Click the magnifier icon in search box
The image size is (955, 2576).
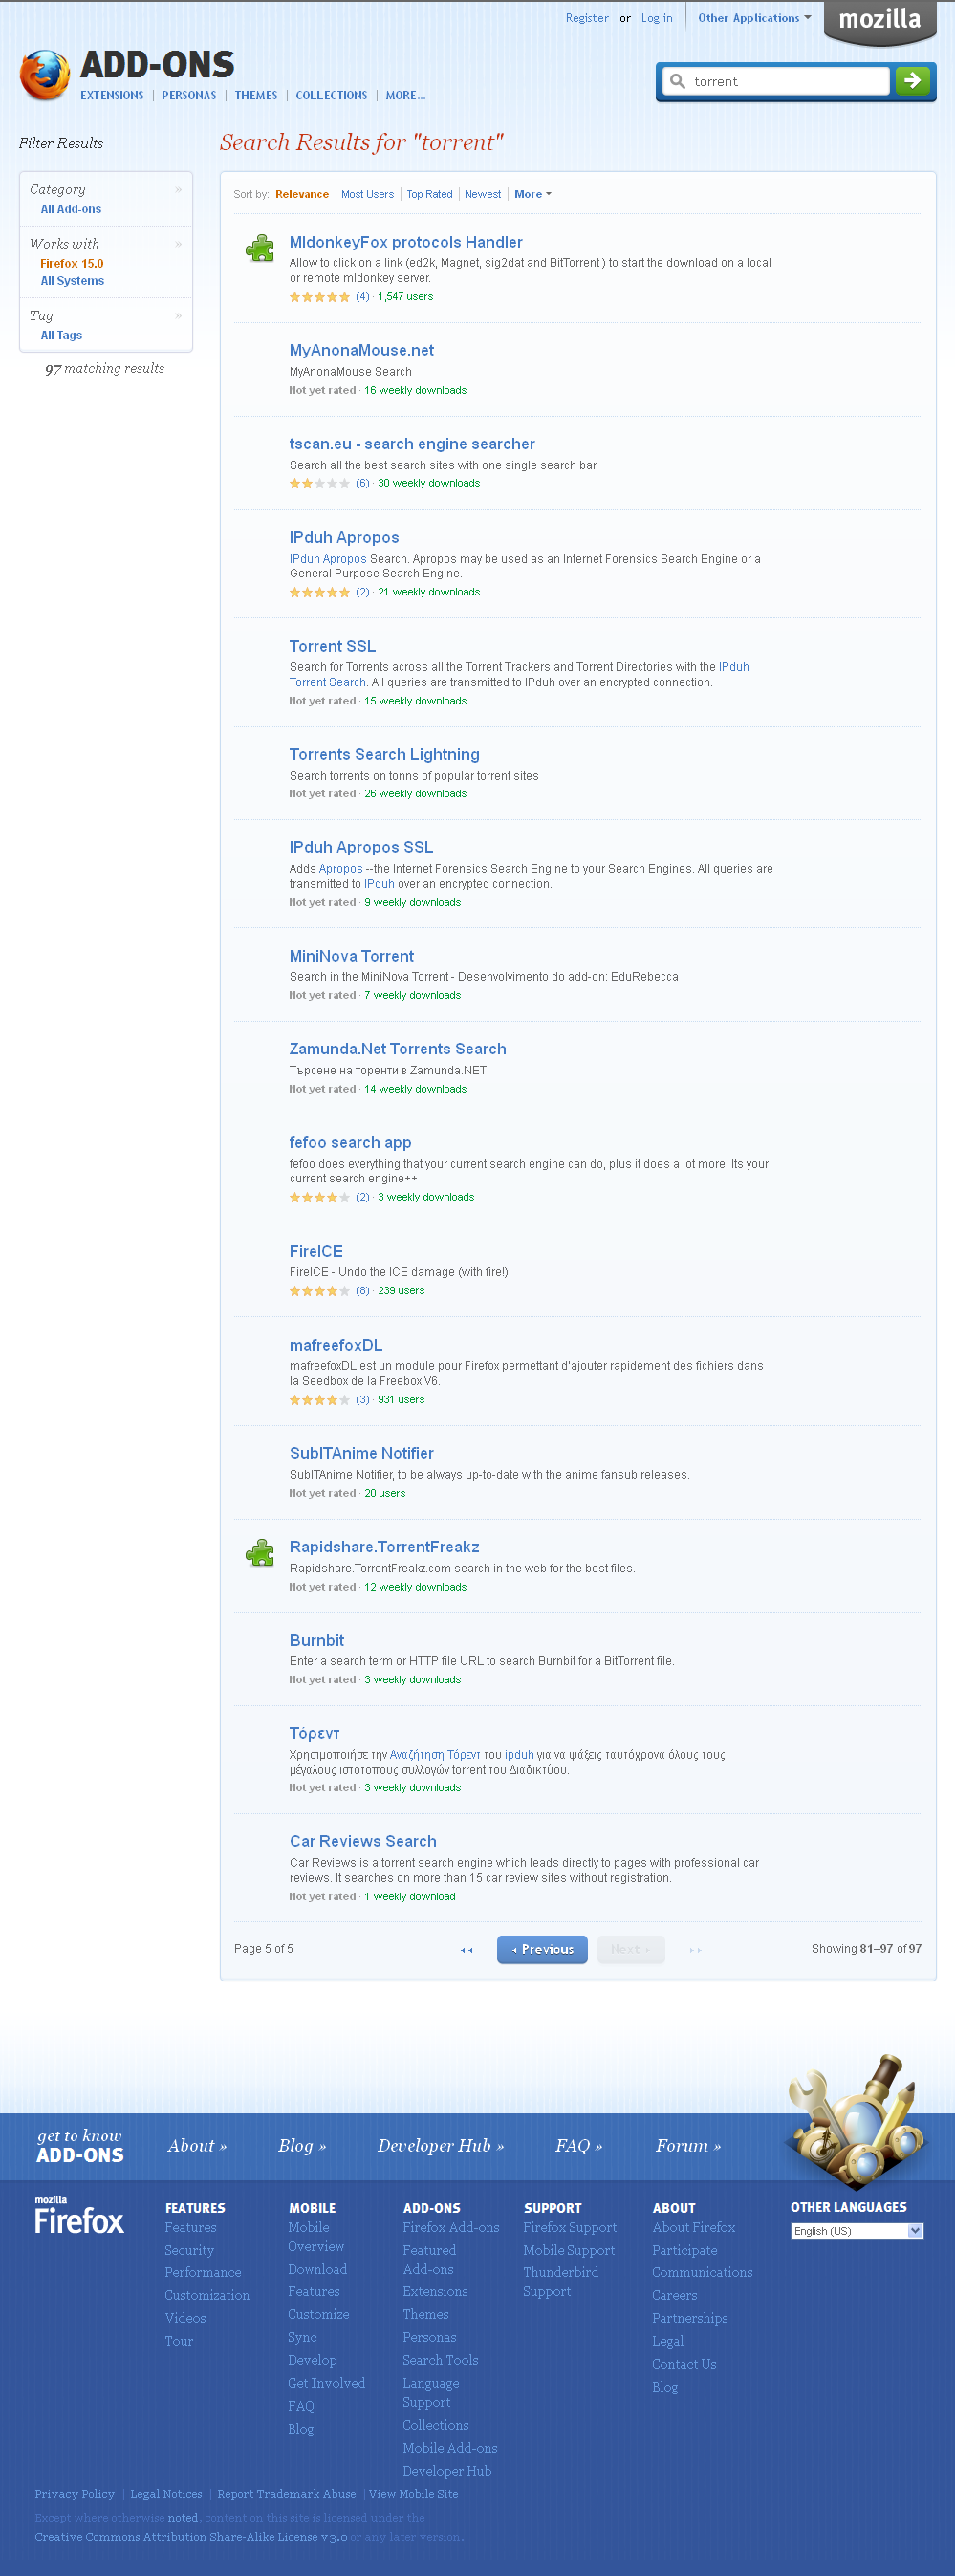click(x=678, y=82)
